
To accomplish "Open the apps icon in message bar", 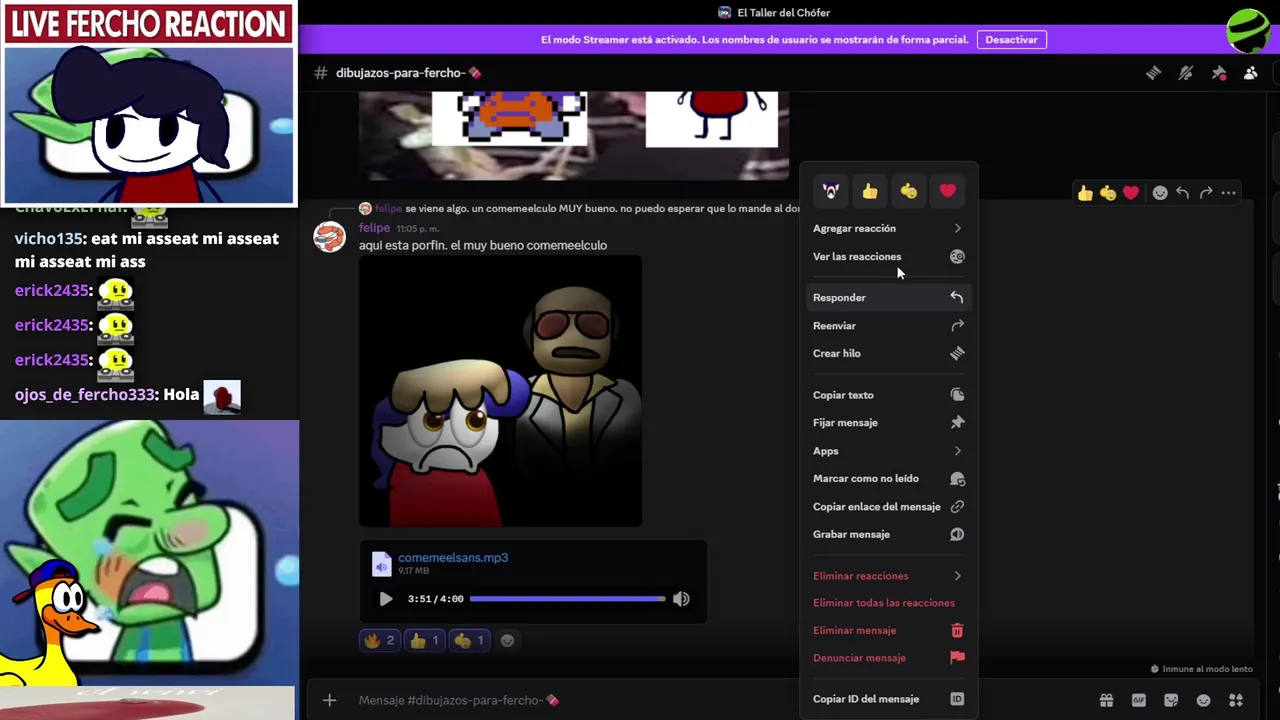I will coord(1236,701).
